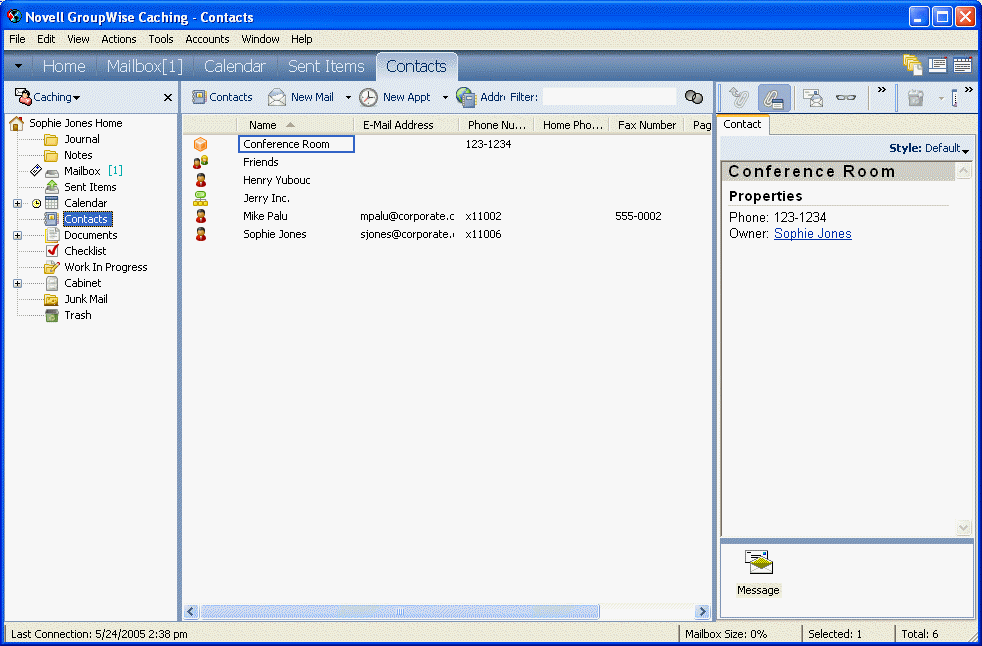Click the Work In Progress folder icon

[x=52, y=268]
